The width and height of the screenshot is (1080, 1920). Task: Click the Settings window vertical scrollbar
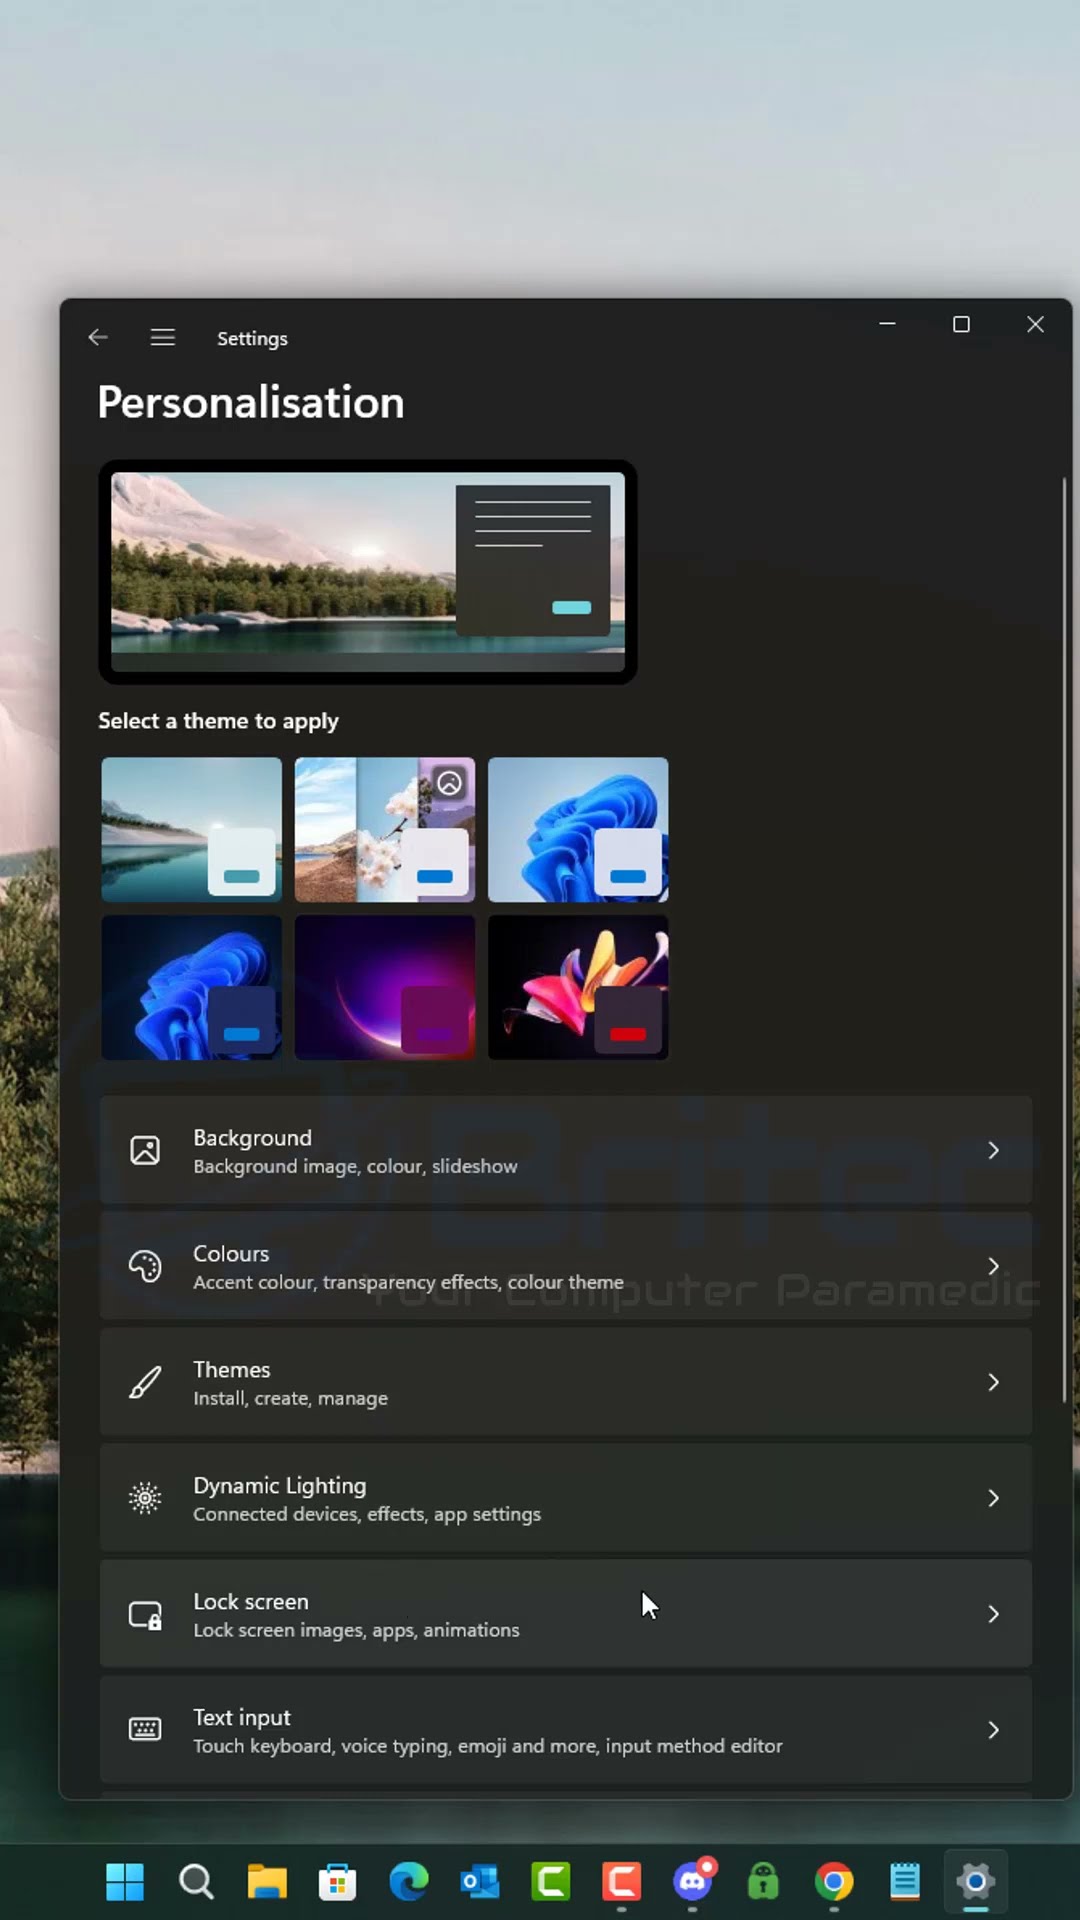point(1064,940)
